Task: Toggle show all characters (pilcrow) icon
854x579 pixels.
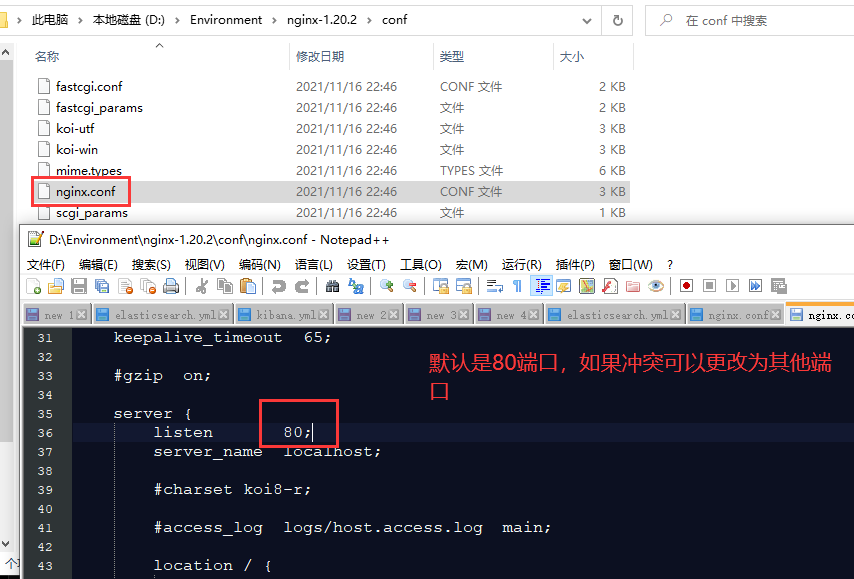Action: coord(517,286)
